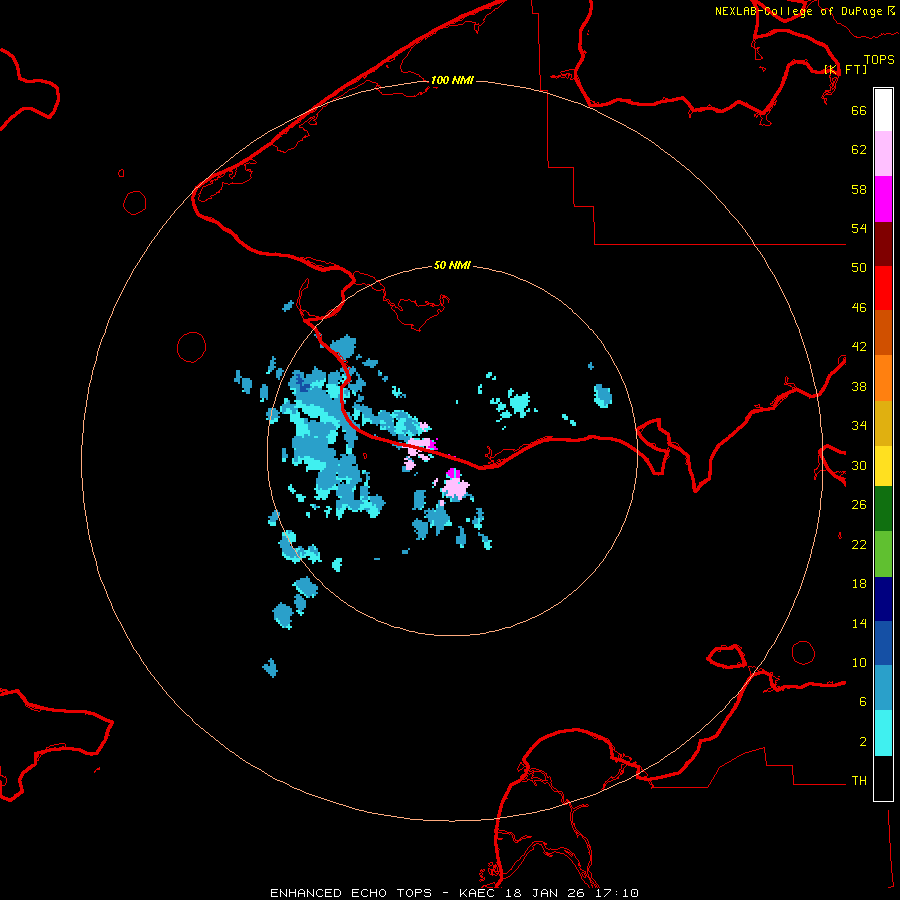Click the "18 JAN 26" date in the caption
Image resolution: width=900 pixels, height=900 pixels.
point(545,893)
